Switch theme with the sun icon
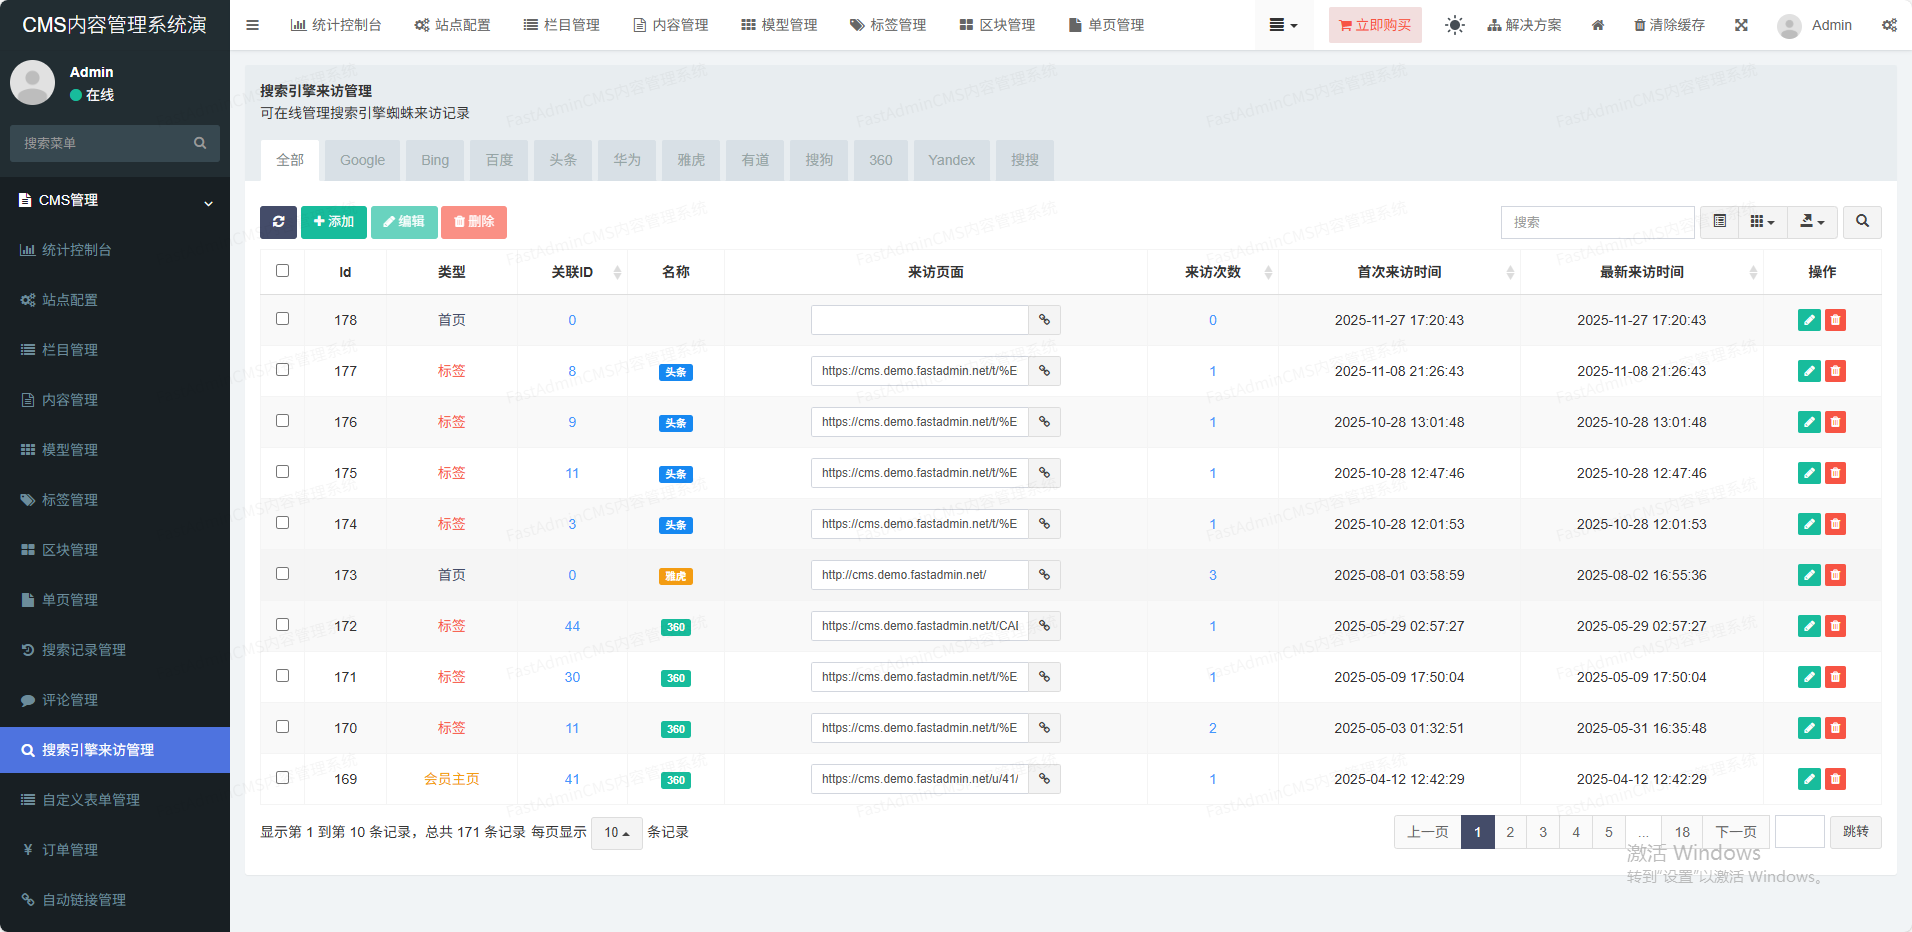 click(1454, 25)
